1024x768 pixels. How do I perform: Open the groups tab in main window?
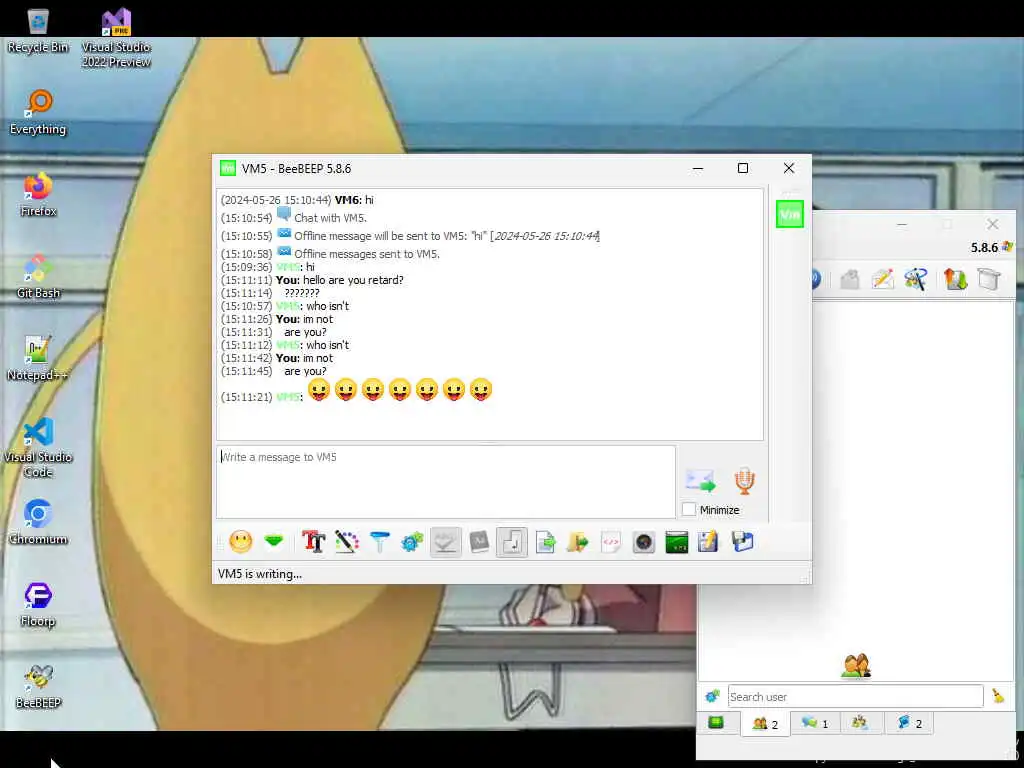pos(860,722)
